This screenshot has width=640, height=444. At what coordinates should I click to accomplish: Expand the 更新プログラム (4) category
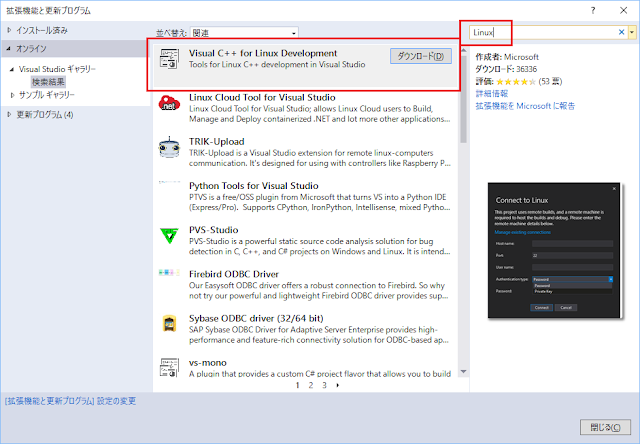click(9, 115)
